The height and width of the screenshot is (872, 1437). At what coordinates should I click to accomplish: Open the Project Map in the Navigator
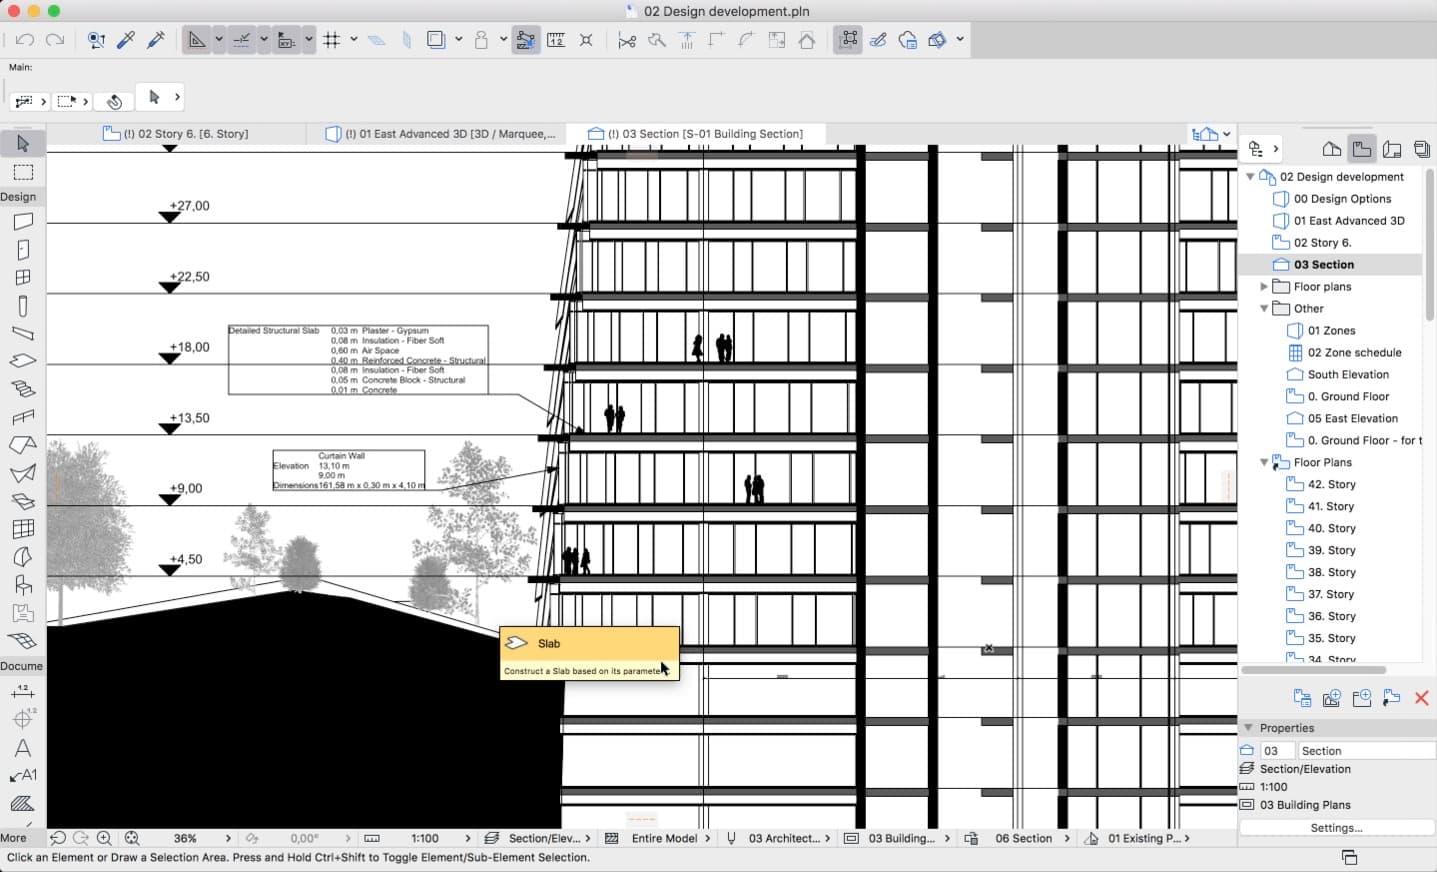[1332, 149]
